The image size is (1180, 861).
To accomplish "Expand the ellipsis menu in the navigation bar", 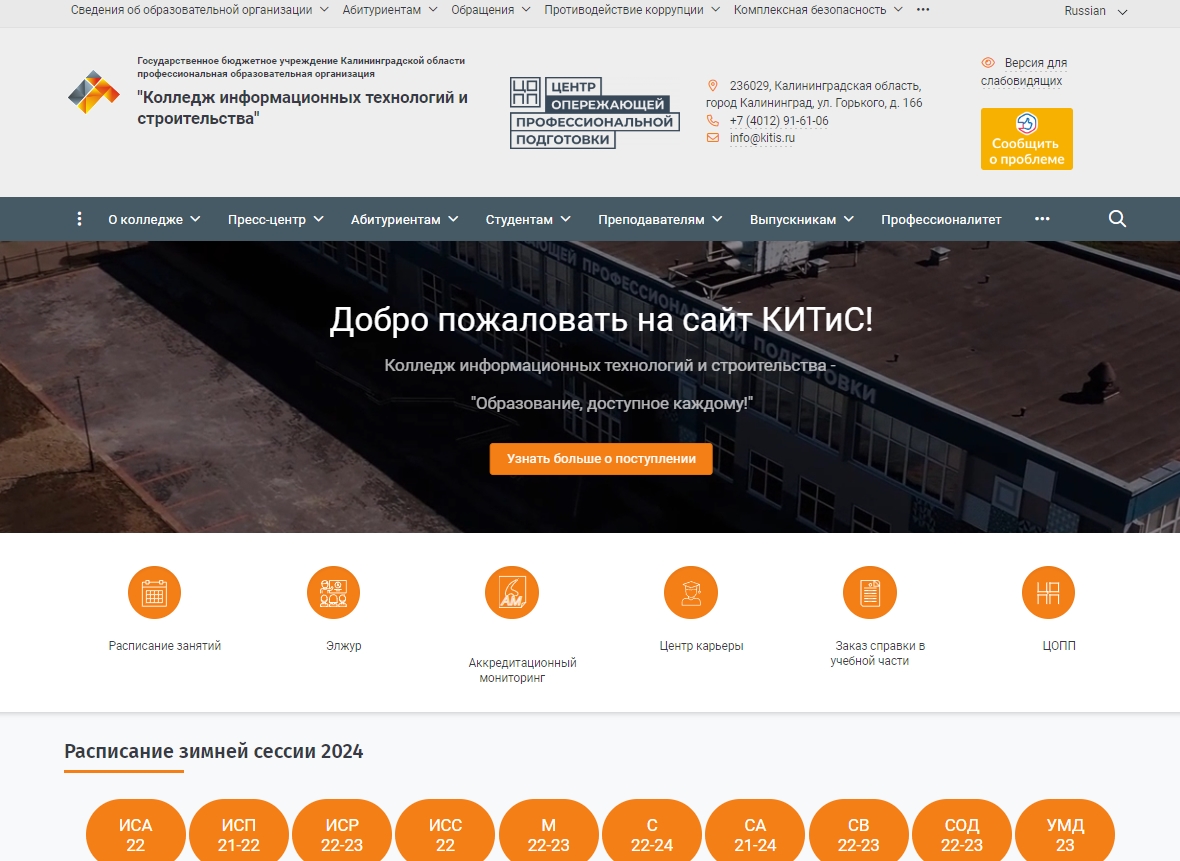I will [1042, 218].
